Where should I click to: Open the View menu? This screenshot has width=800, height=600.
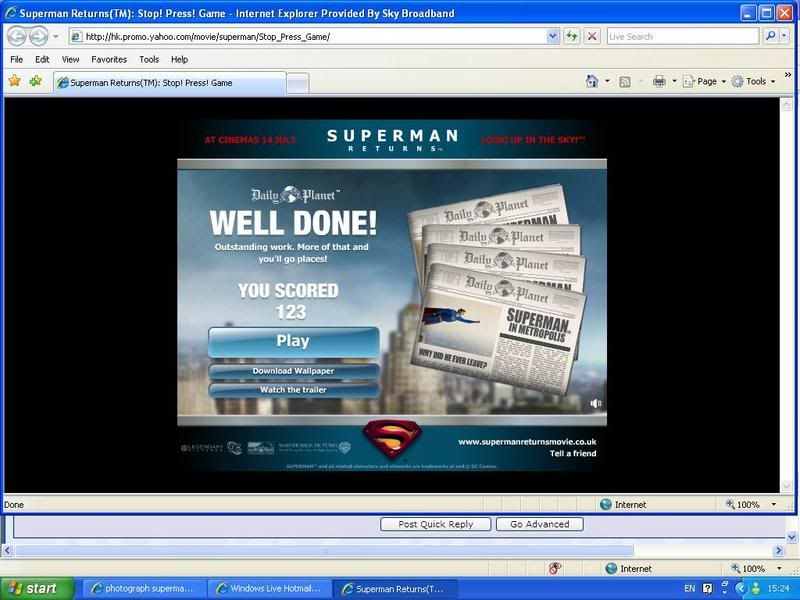point(70,59)
